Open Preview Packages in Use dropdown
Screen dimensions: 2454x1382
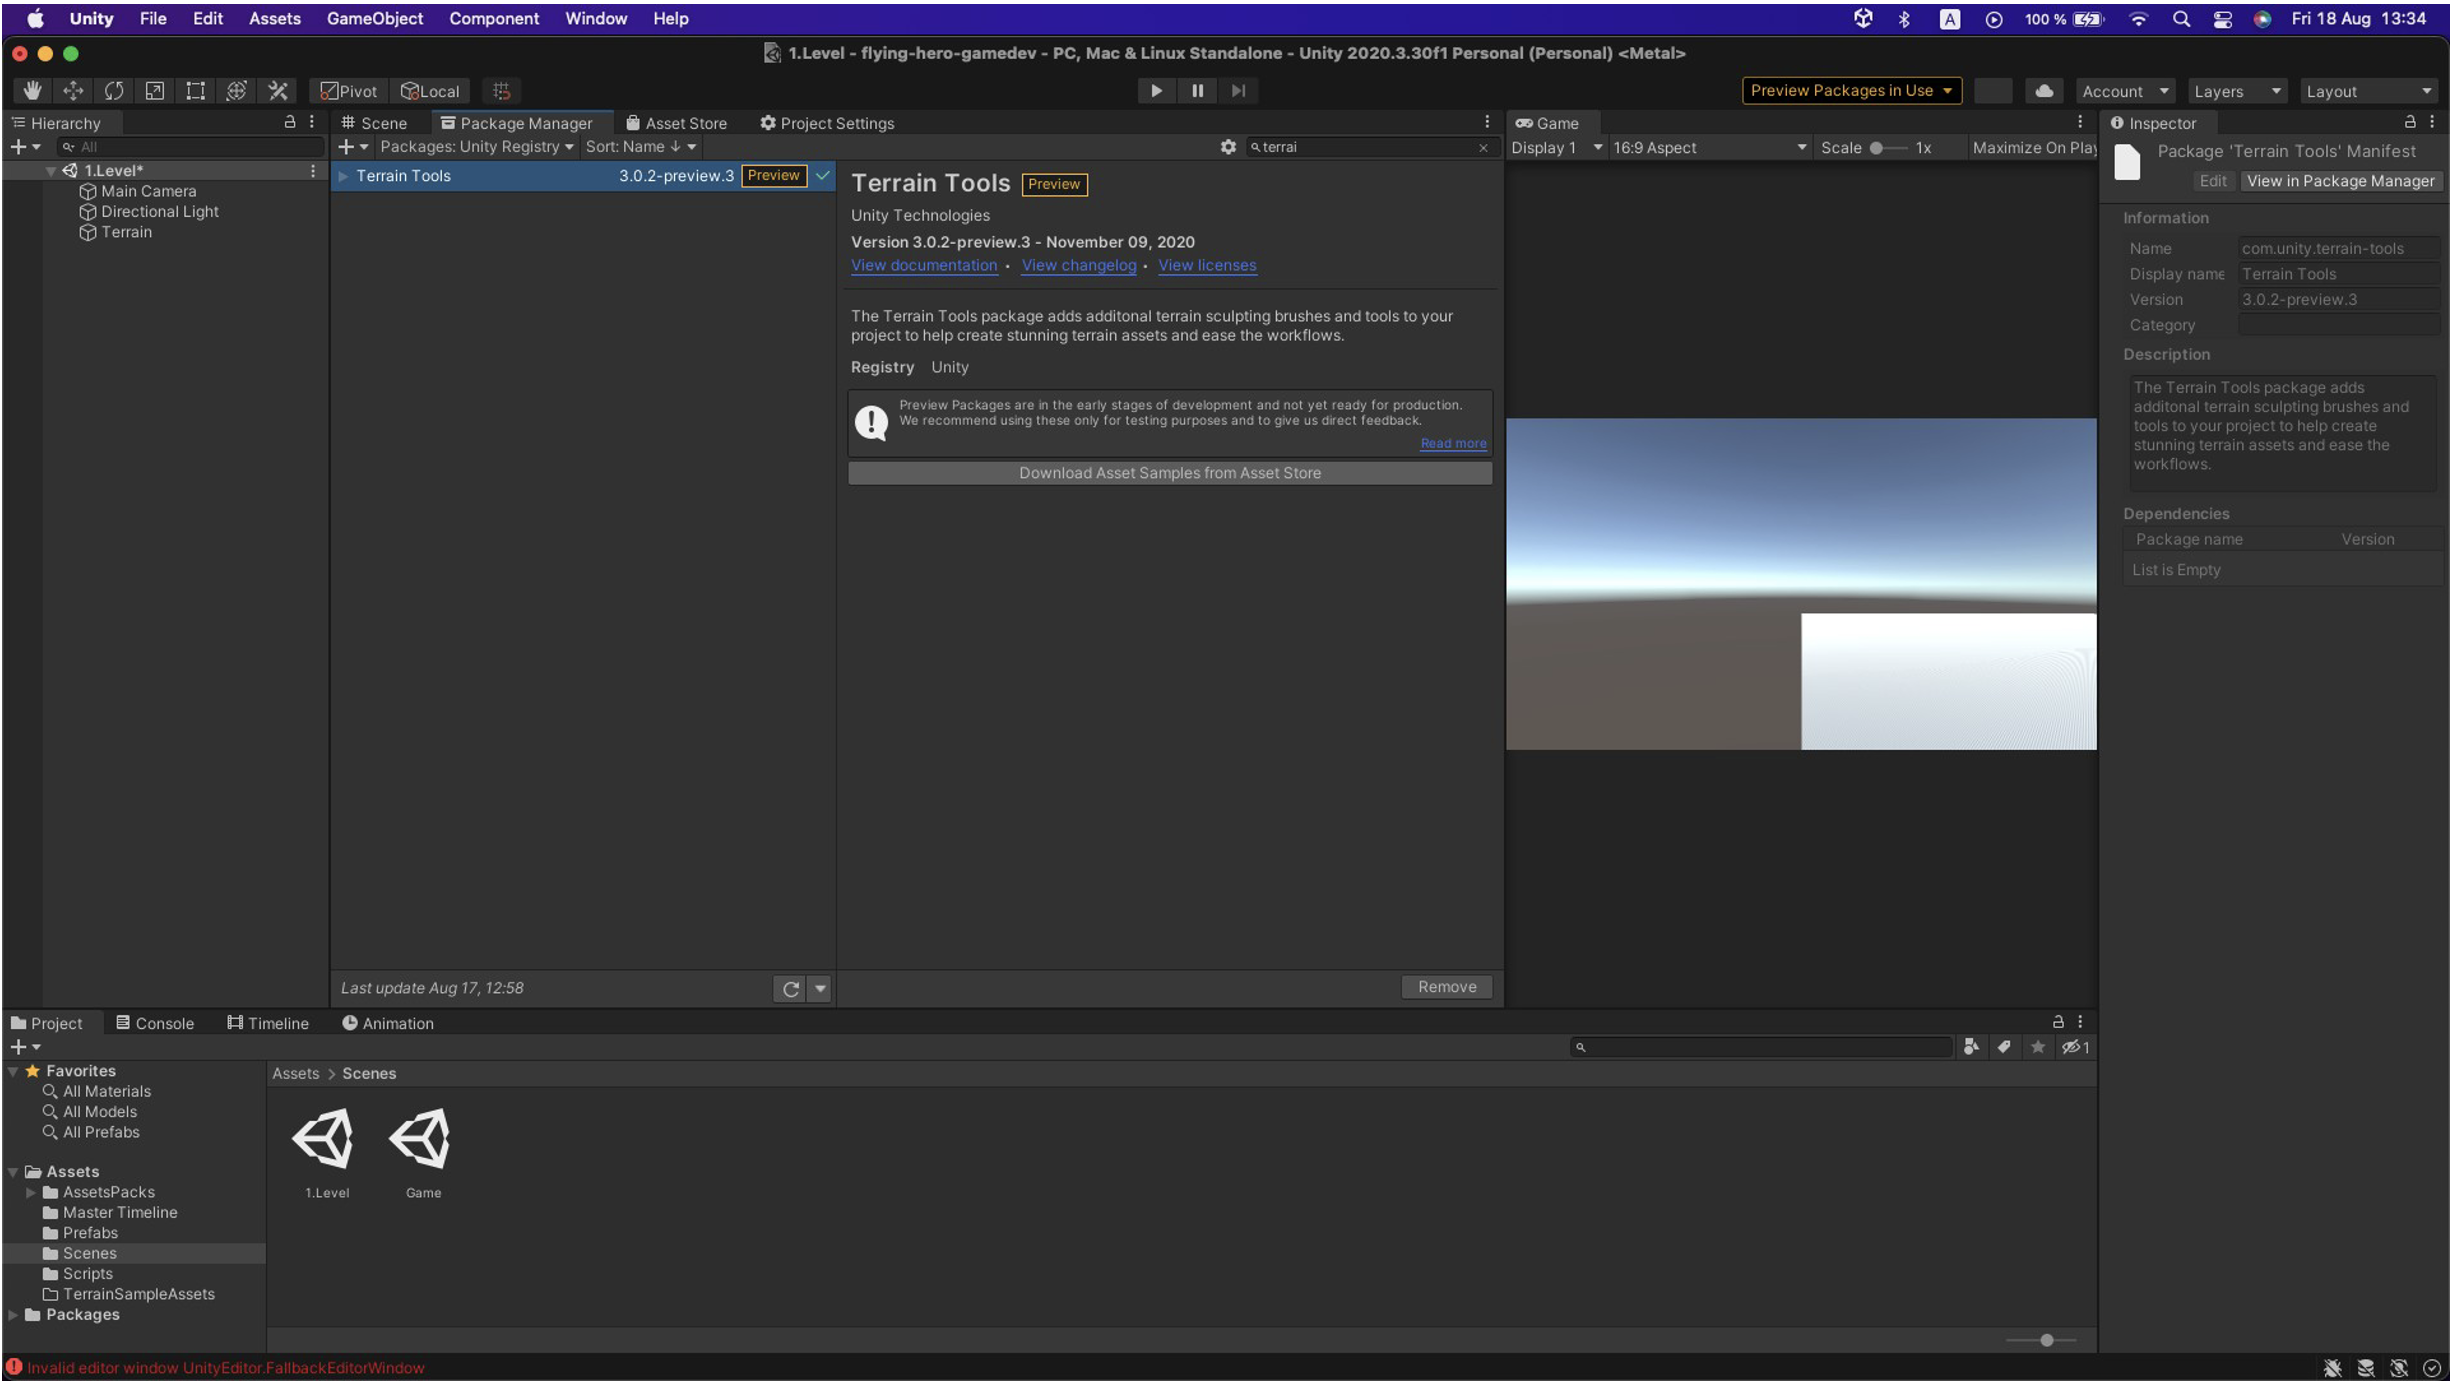click(1851, 91)
